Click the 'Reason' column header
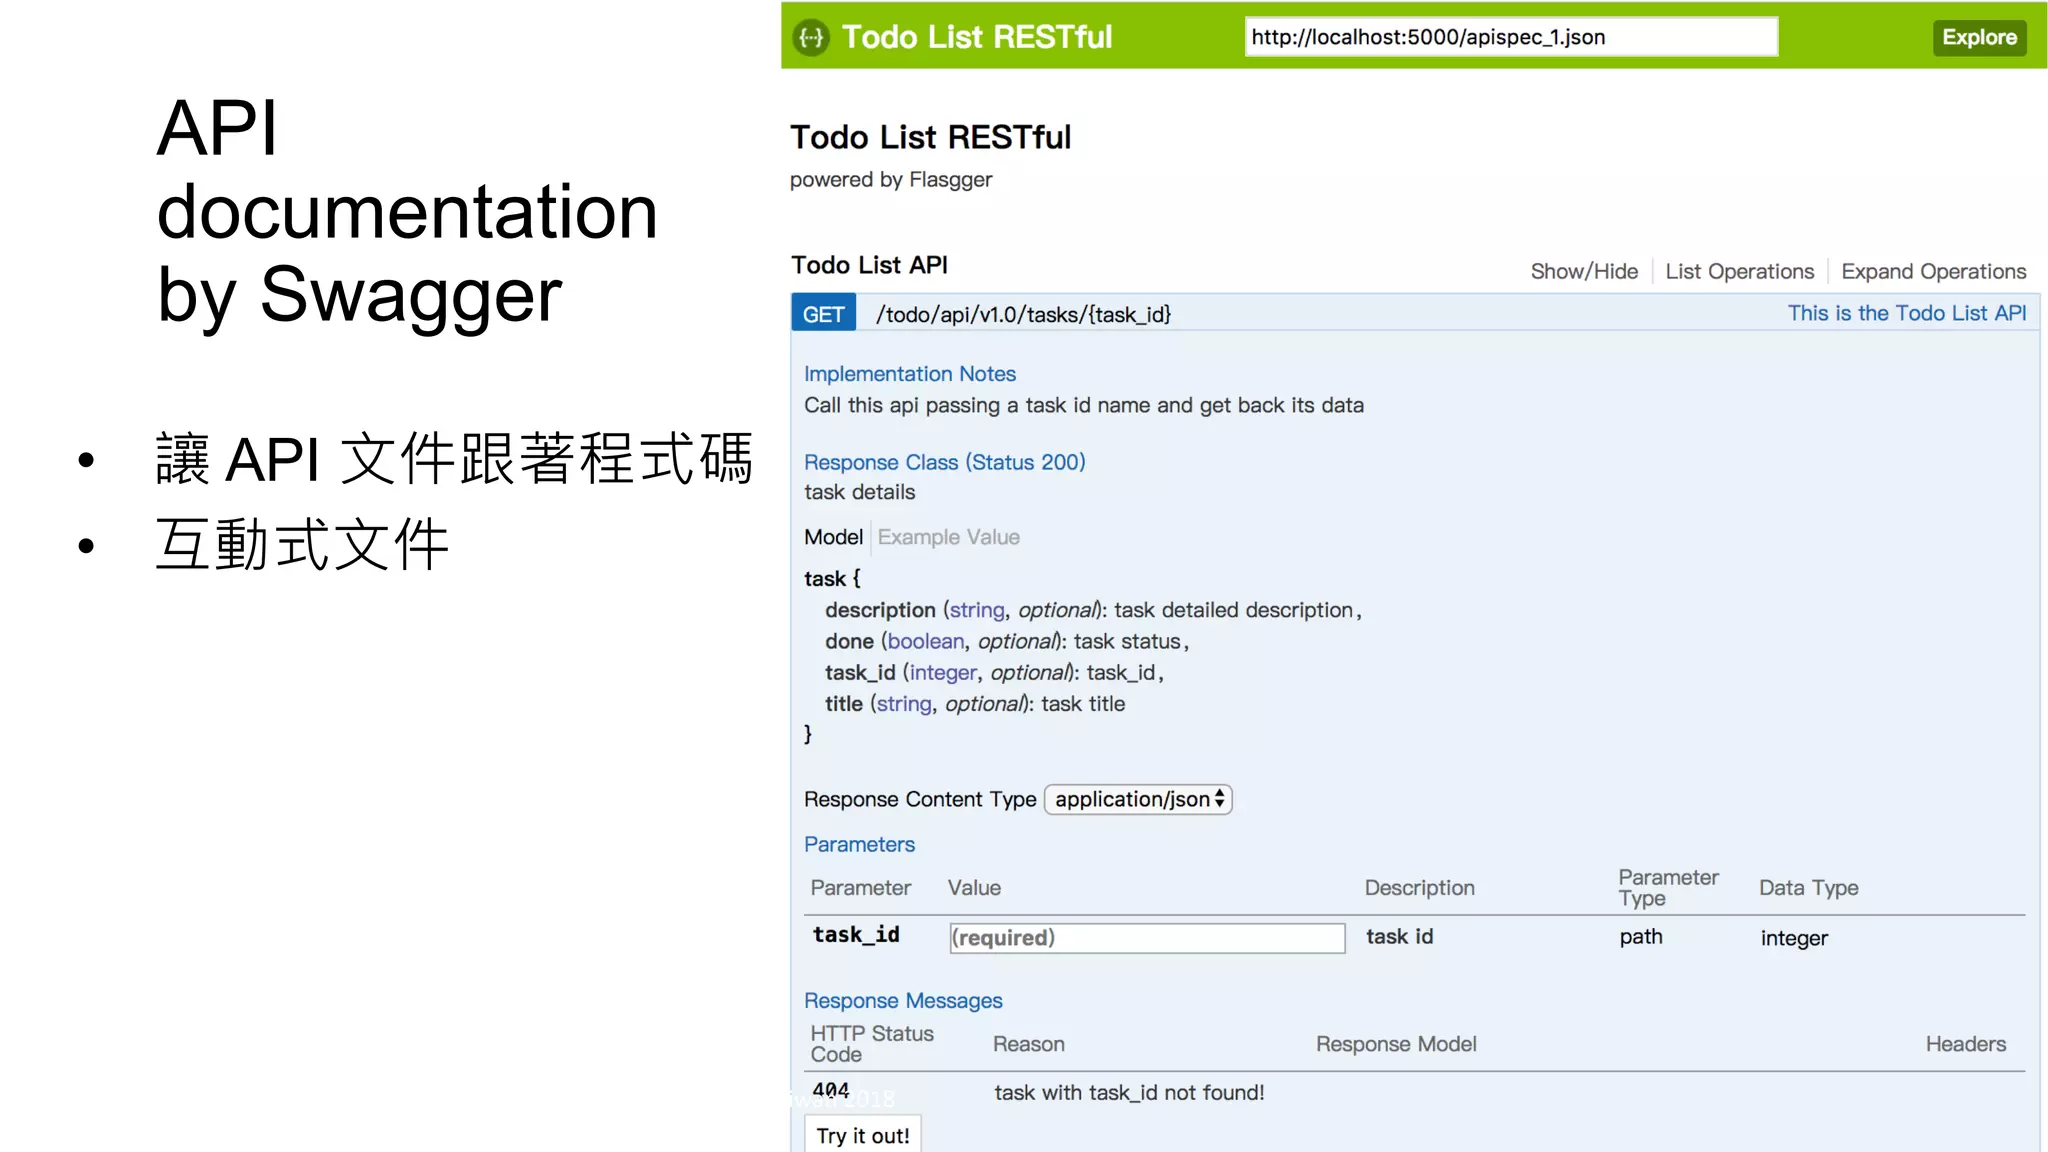Viewport: 2048px width, 1152px height. pos(1028,1044)
